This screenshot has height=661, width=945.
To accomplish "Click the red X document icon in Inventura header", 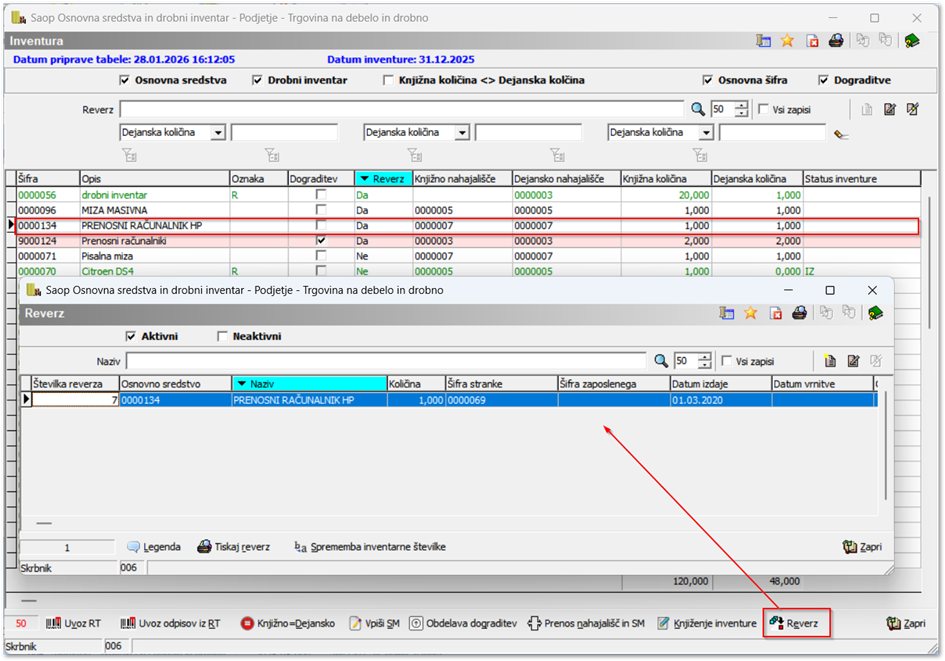I will tap(812, 41).
